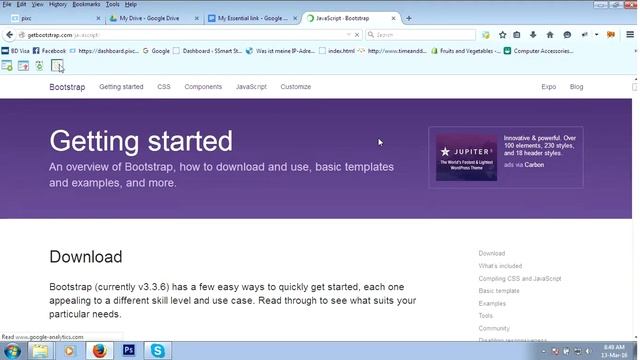The width and height of the screenshot is (640, 360).
Task: Open the Facebook bookmark
Action: click(x=49, y=51)
